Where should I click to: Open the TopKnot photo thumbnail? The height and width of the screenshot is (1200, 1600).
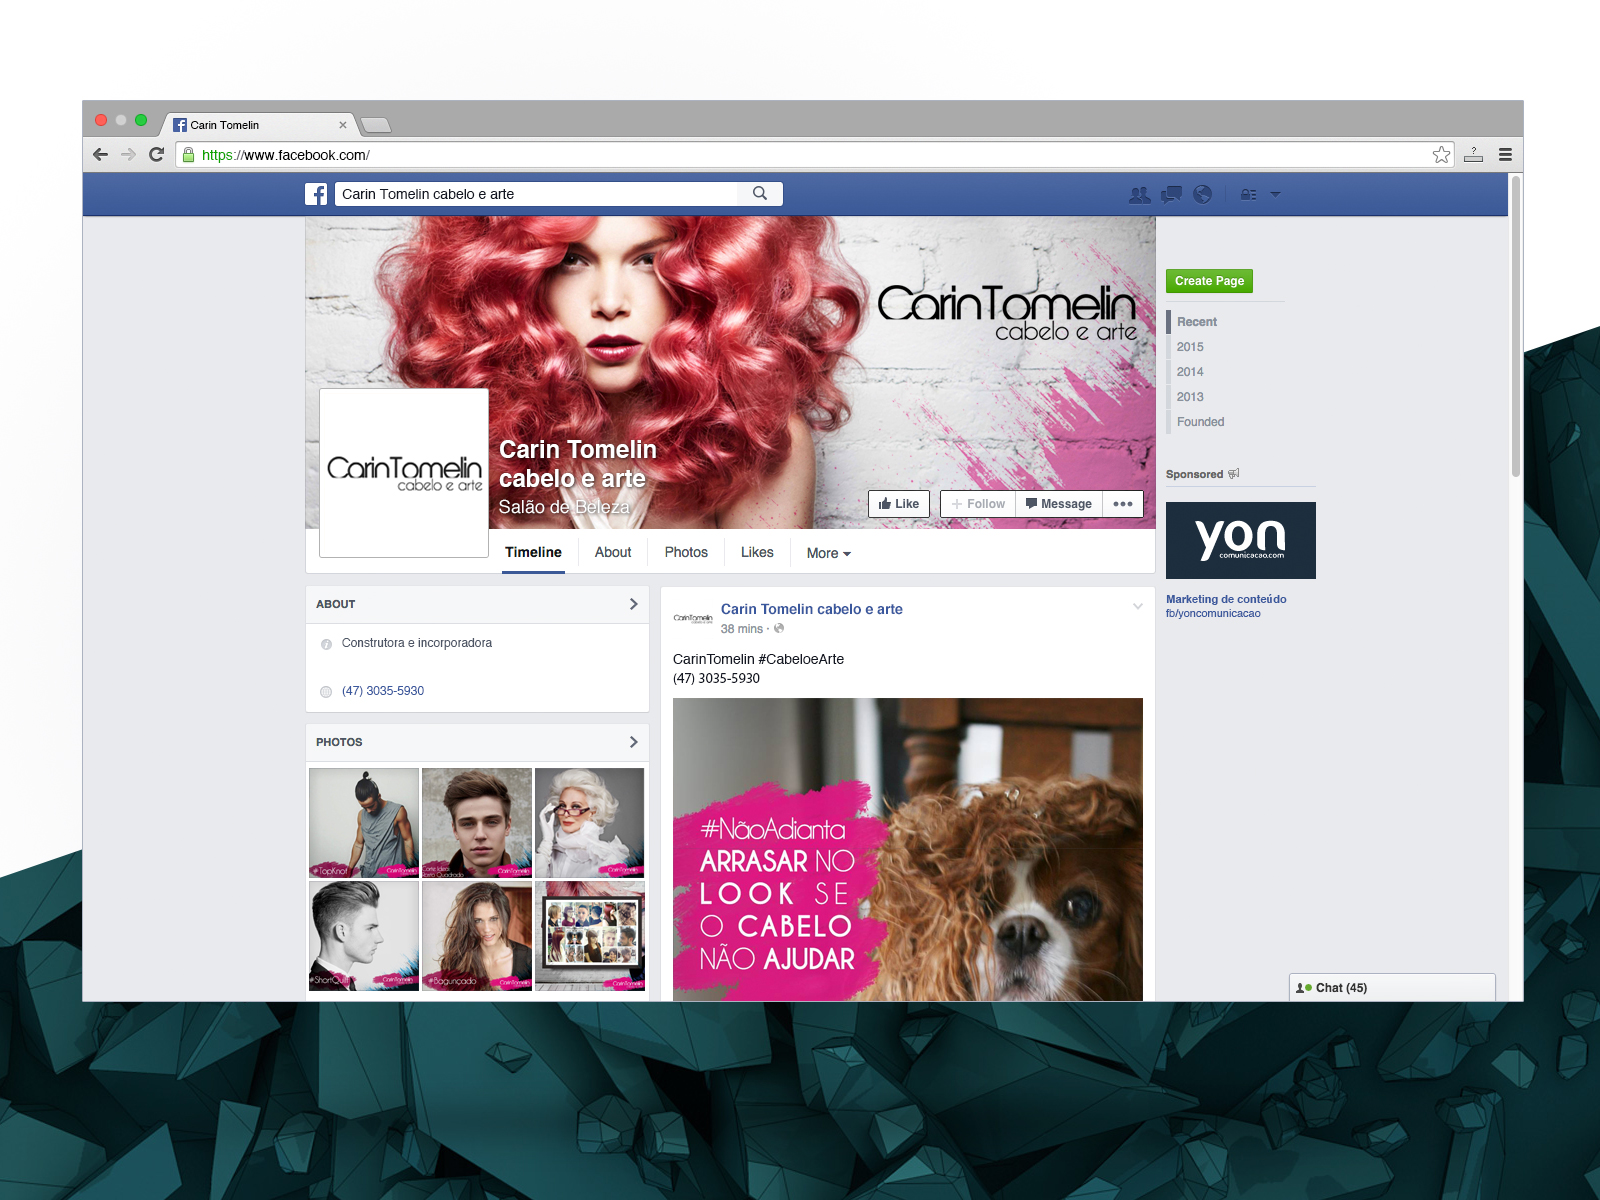click(364, 822)
